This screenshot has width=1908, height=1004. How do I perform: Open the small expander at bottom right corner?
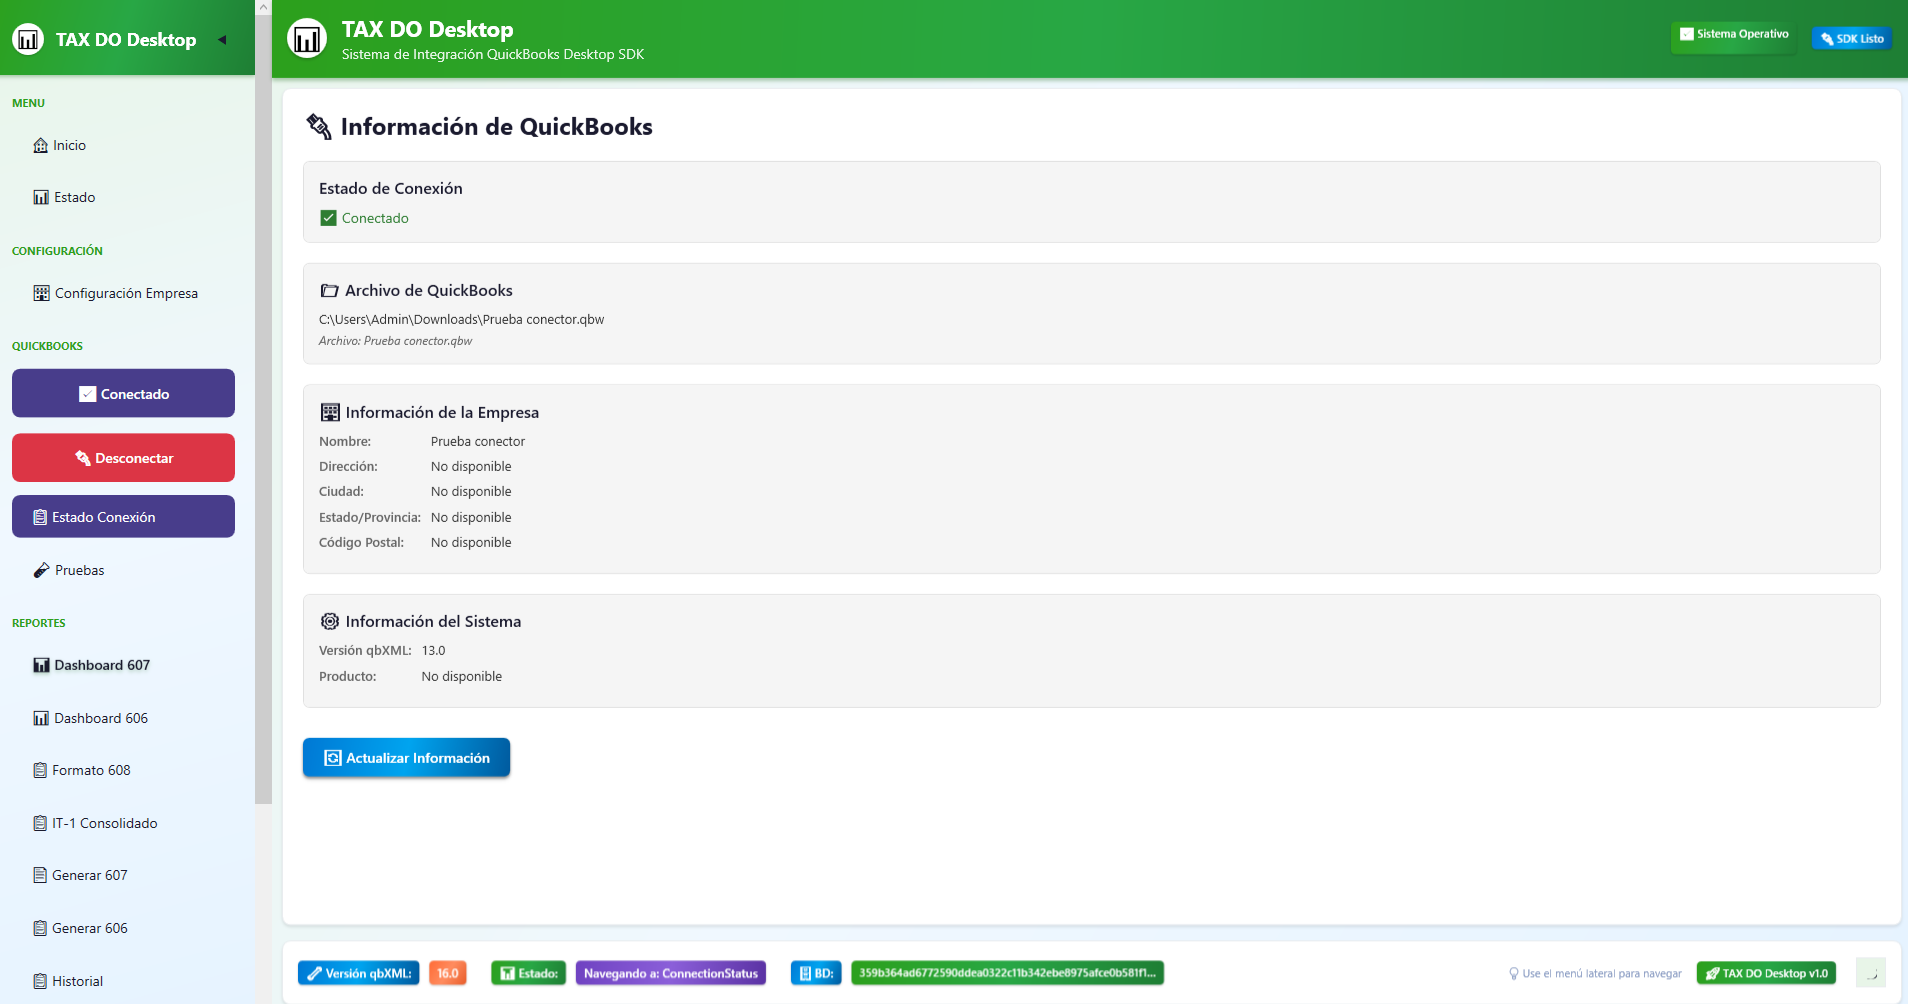tap(1871, 974)
